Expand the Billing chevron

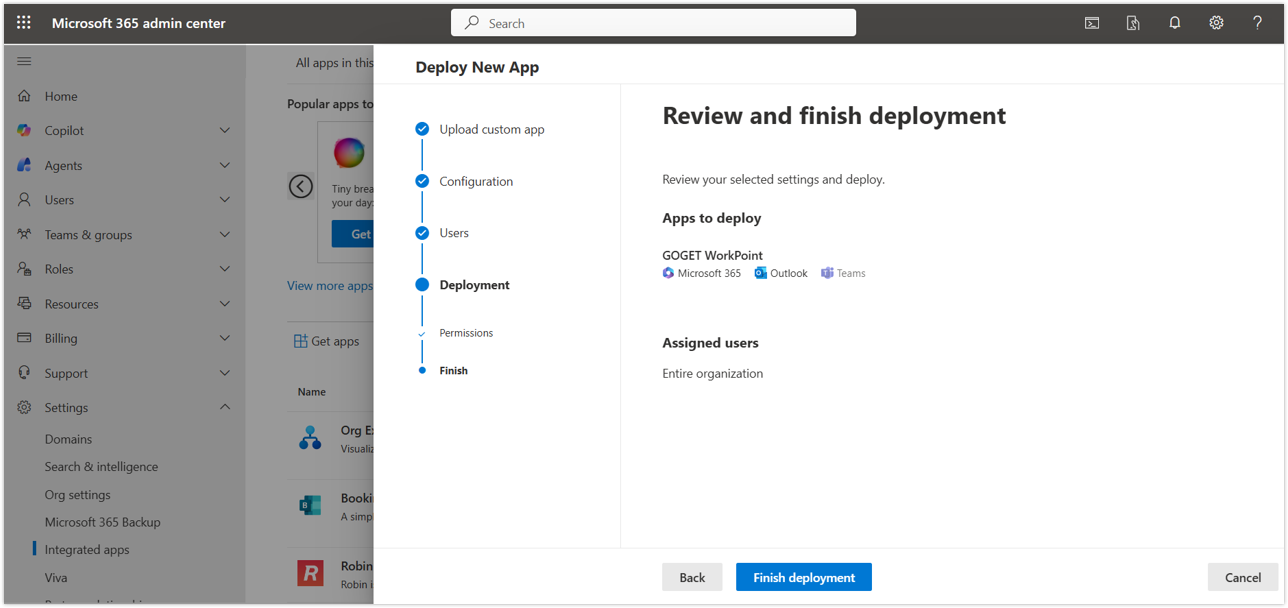(x=225, y=338)
